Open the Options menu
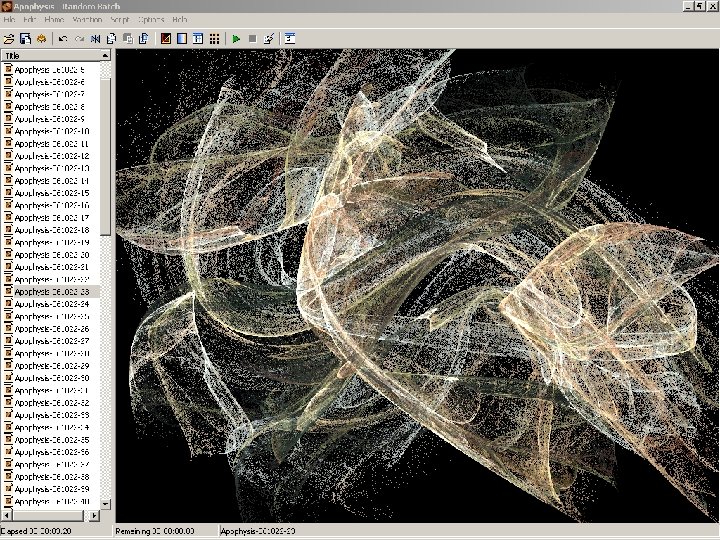This screenshot has width=720, height=540. pyautogui.click(x=151, y=20)
